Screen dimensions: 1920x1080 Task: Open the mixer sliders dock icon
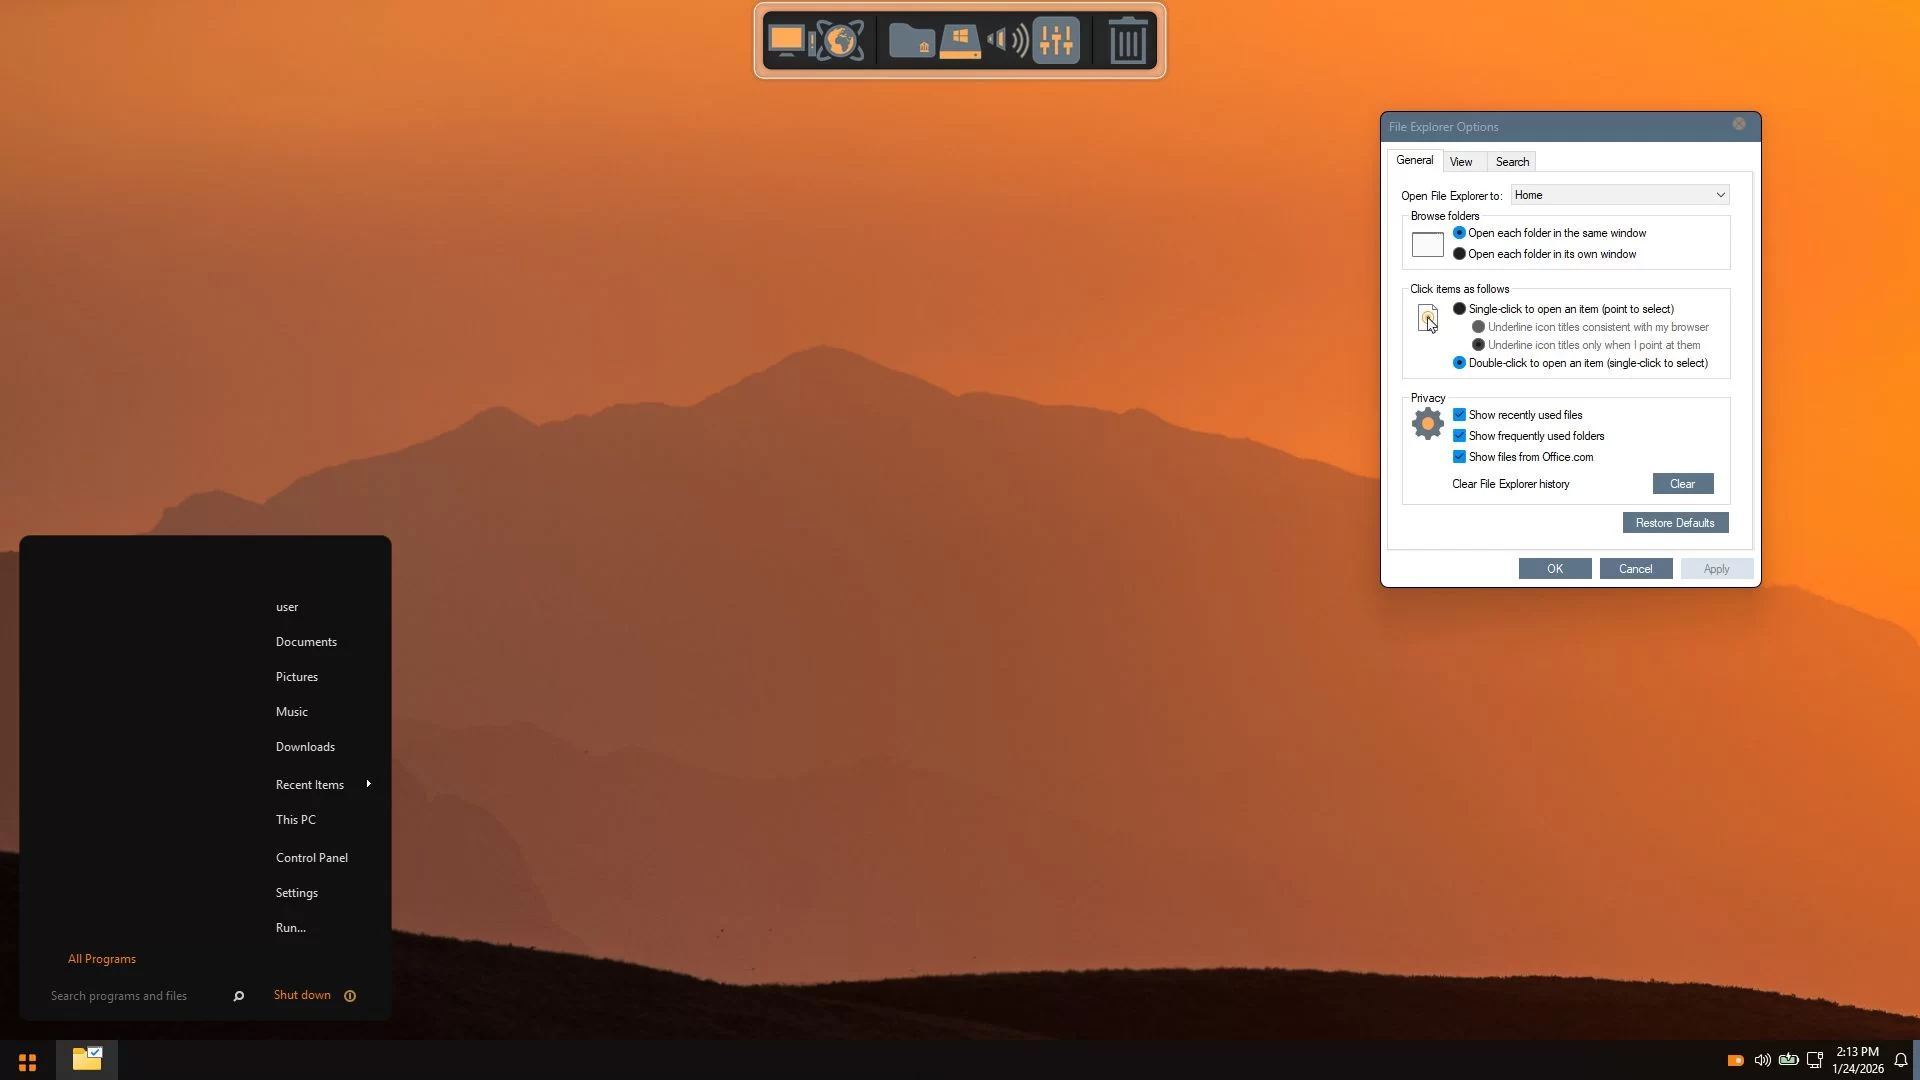[x=1056, y=41]
